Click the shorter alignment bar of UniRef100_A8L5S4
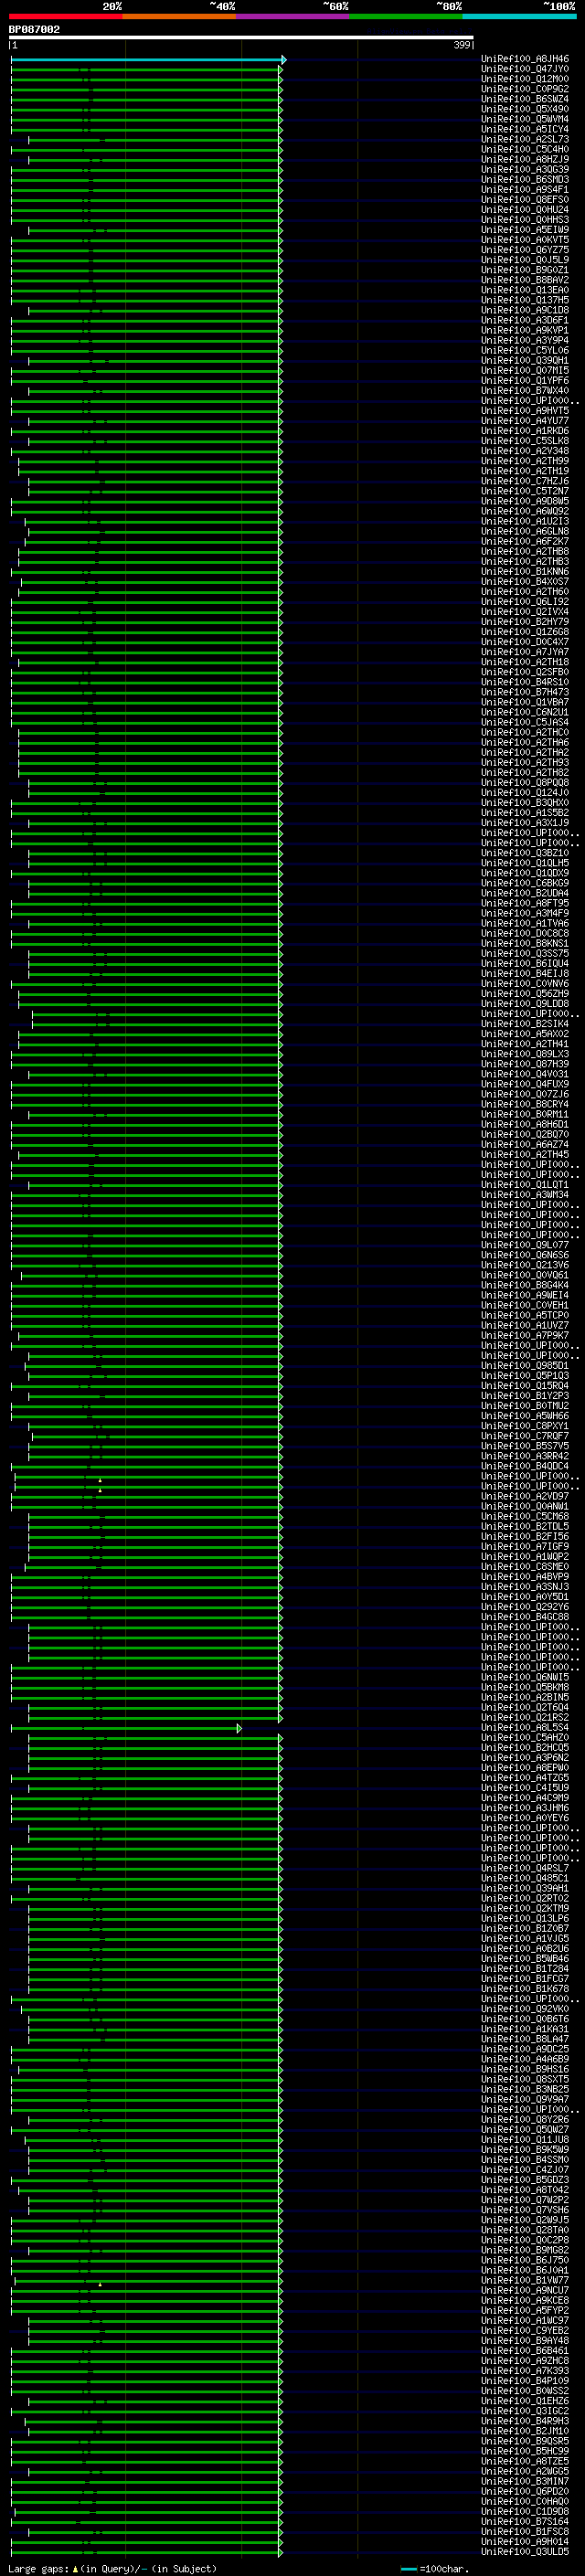Image resolution: width=585 pixels, height=2576 pixels. [126, 1728]
